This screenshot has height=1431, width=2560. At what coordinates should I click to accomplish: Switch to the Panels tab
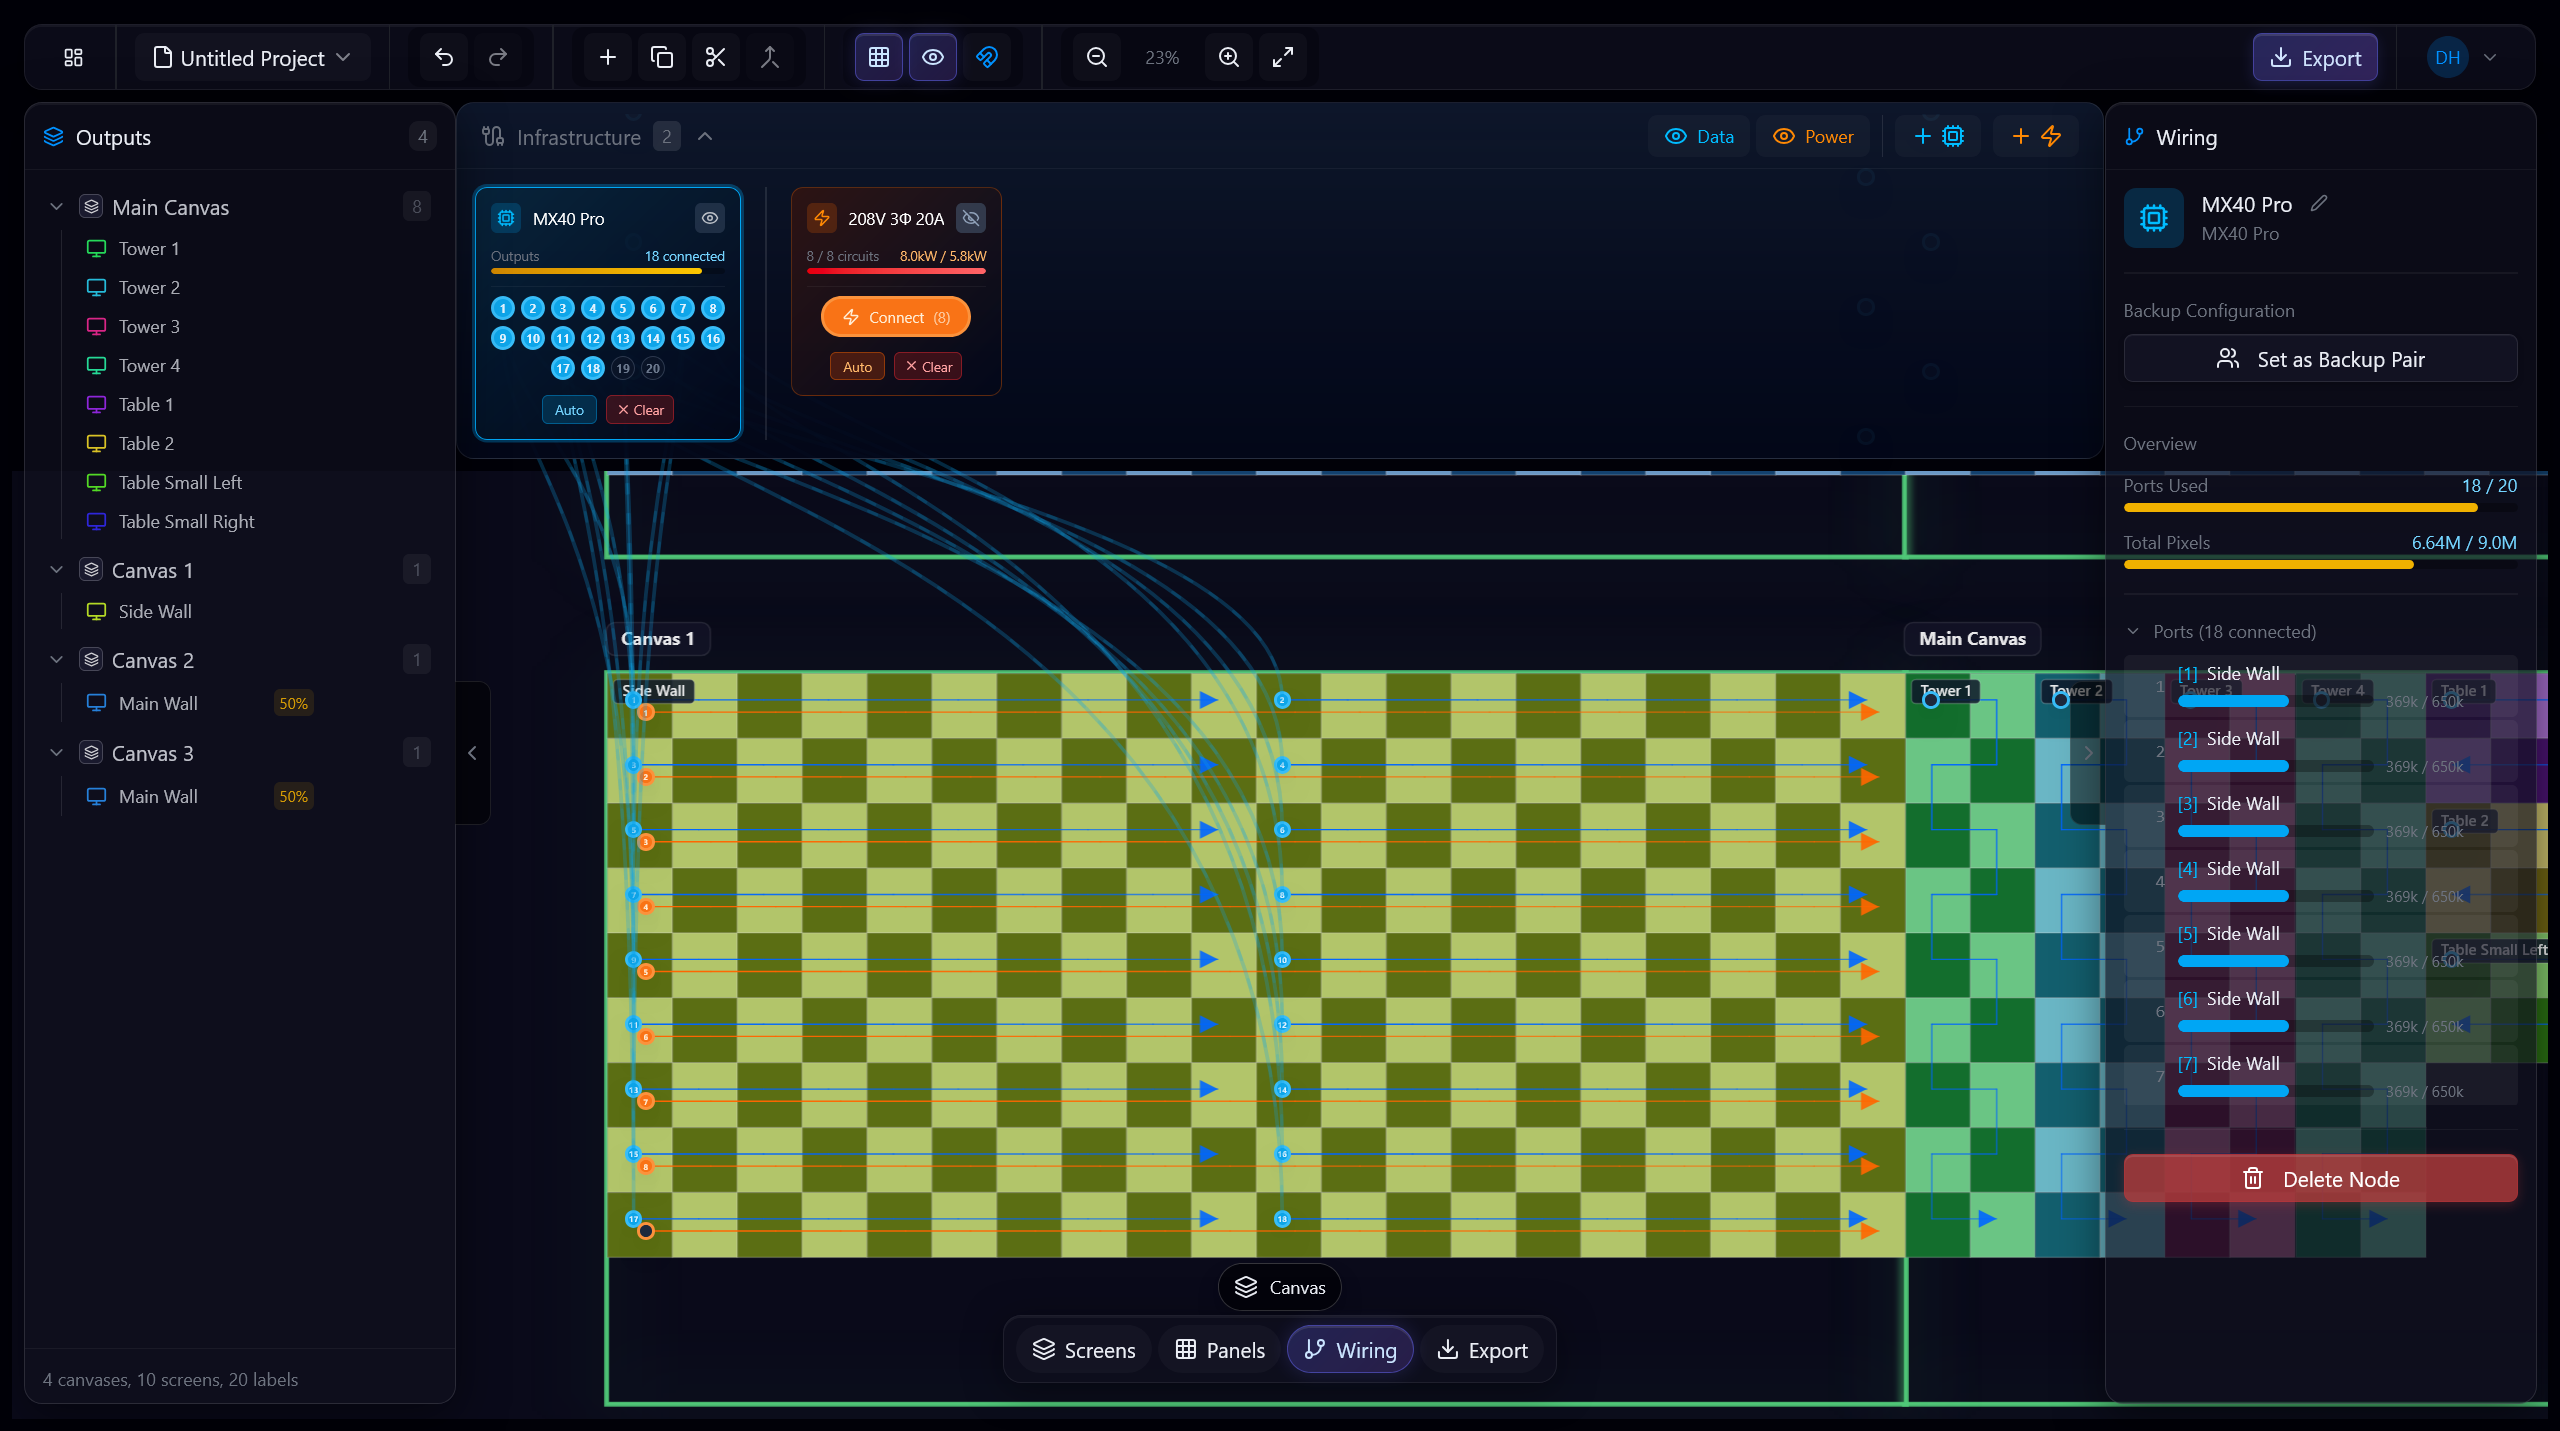coord(1218,1349)
